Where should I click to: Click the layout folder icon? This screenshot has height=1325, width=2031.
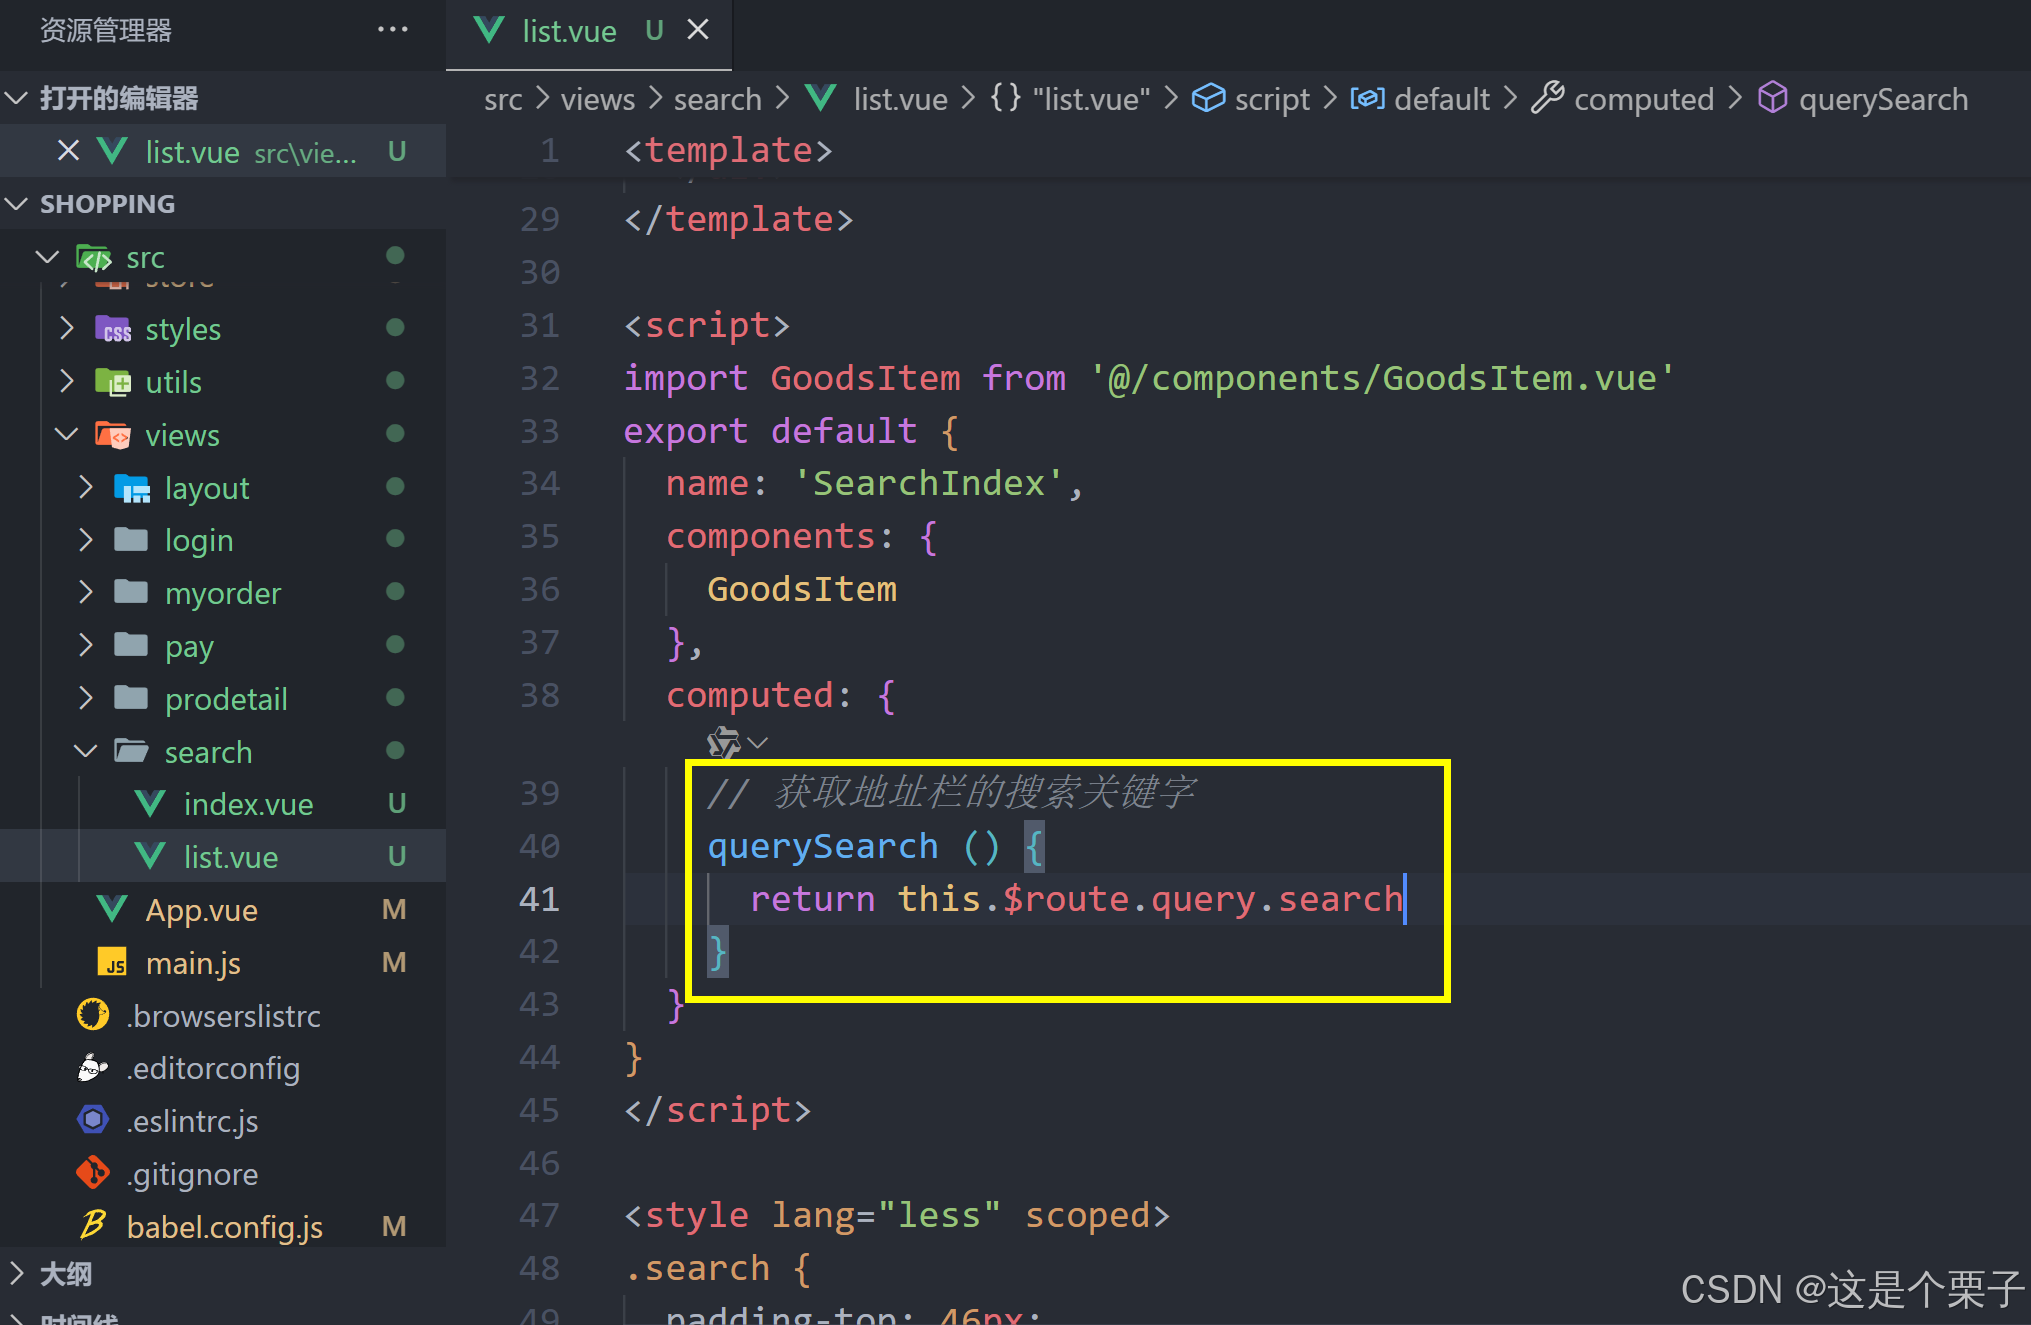(132, 488)
